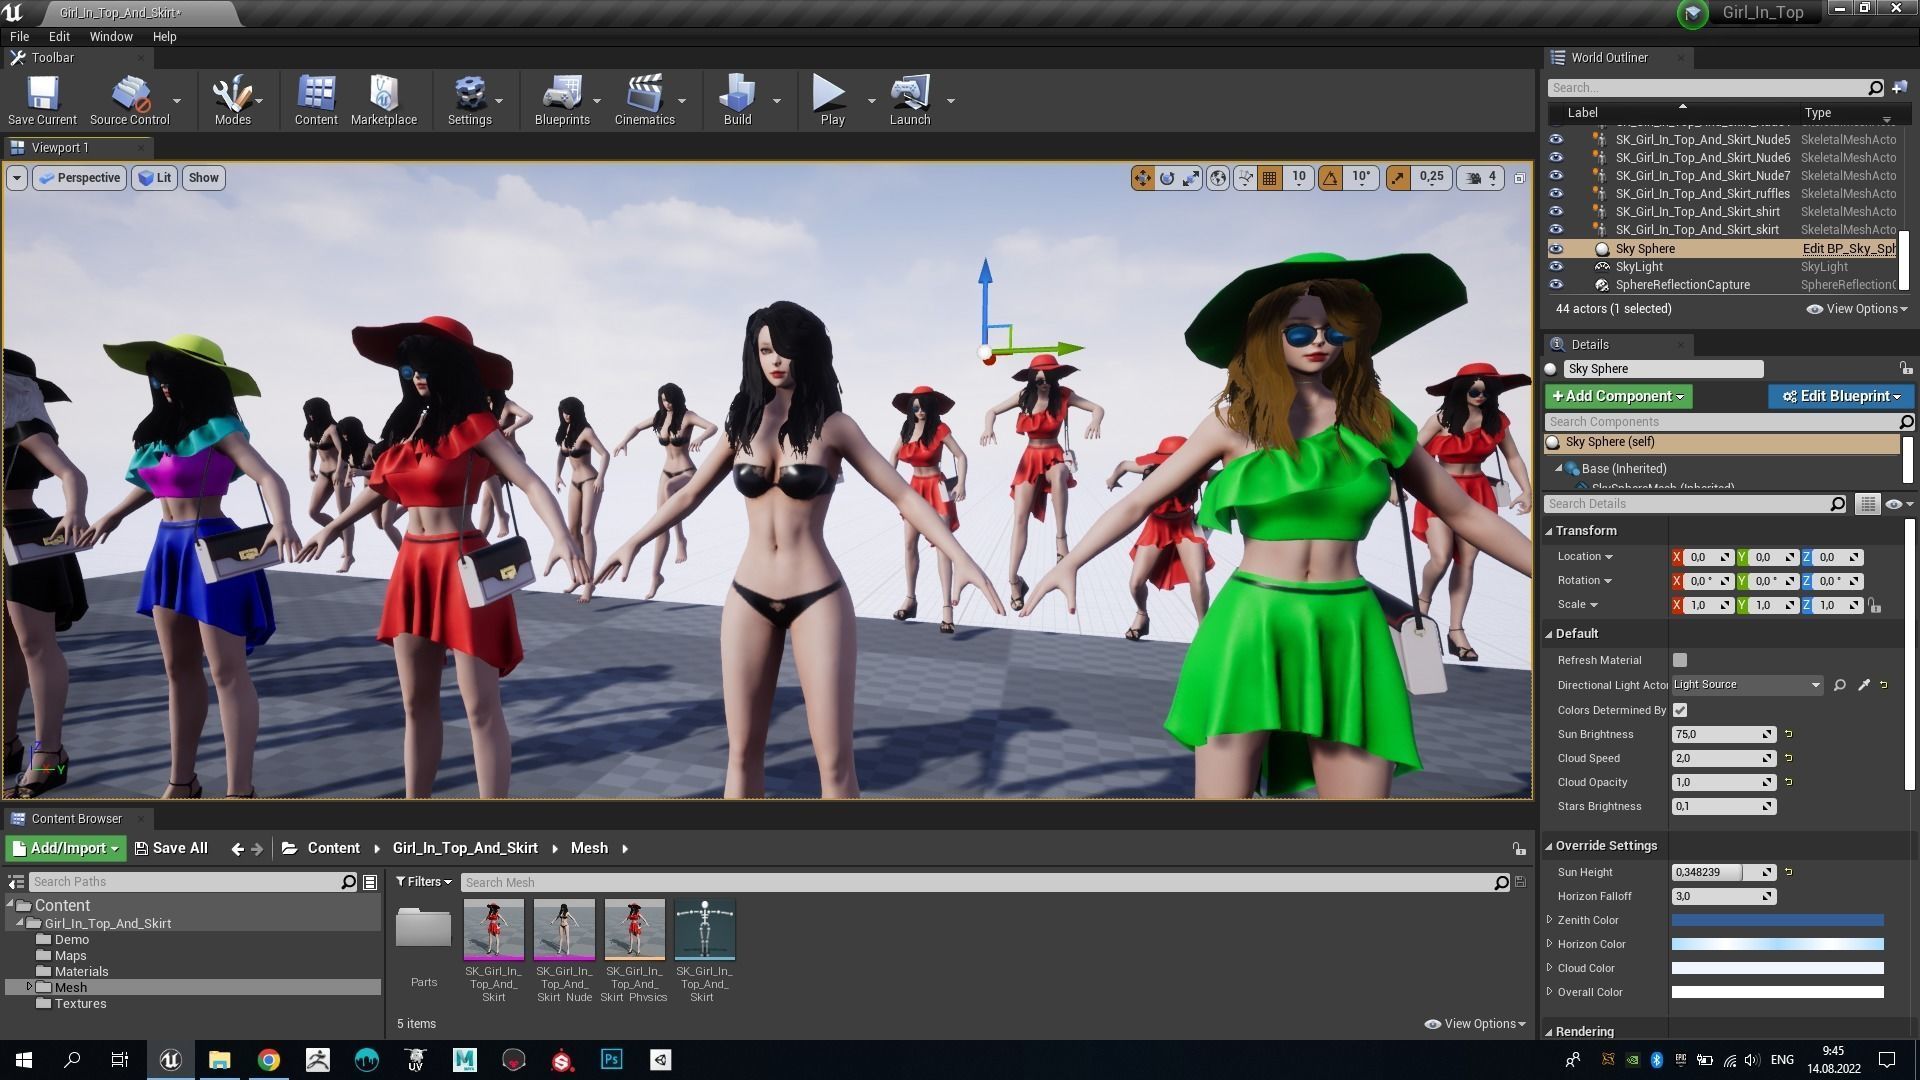Open Photoshop from the Windows taskbar
Viewport: 1920px width, 1080px height.
[x=611, y=1059]
